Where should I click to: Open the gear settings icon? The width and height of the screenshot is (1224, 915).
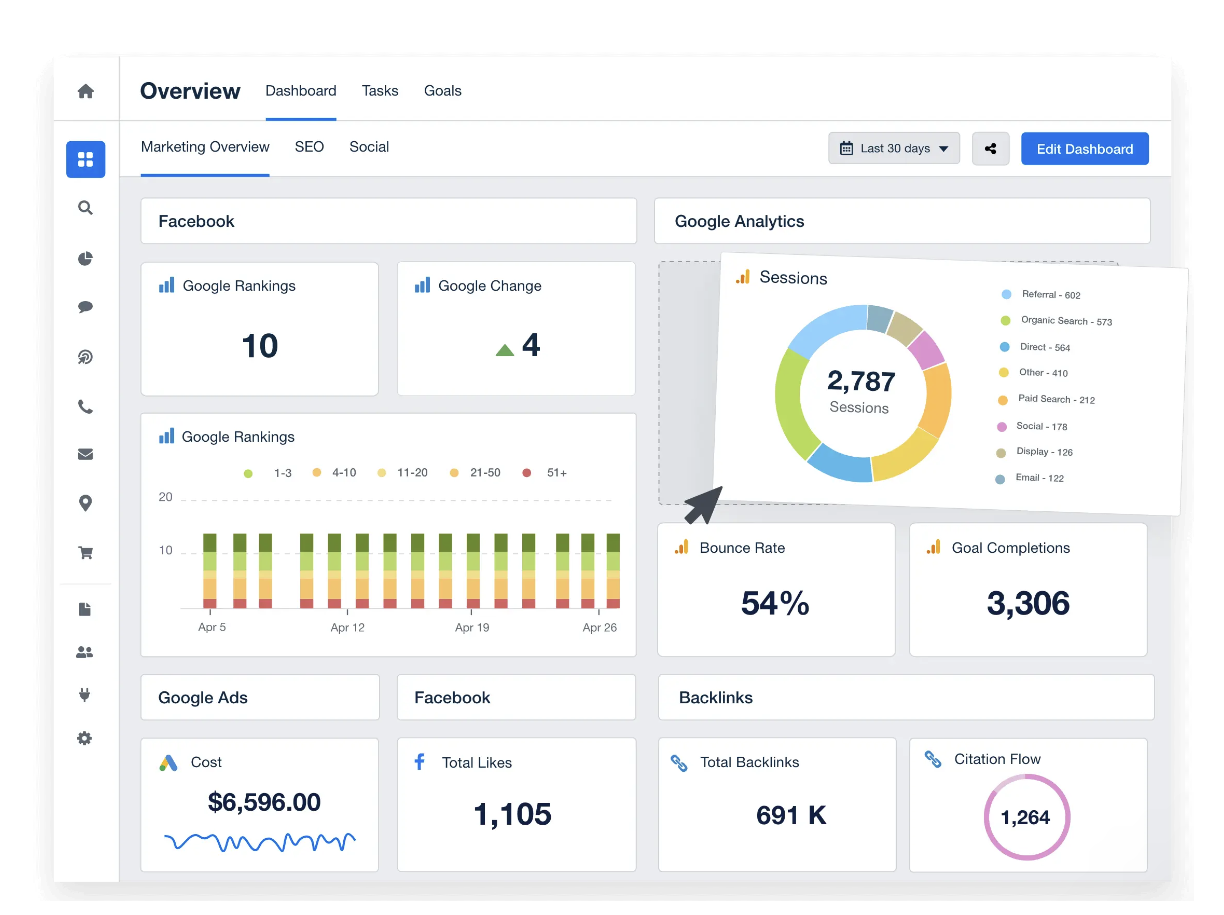click(x=86, y=739)
